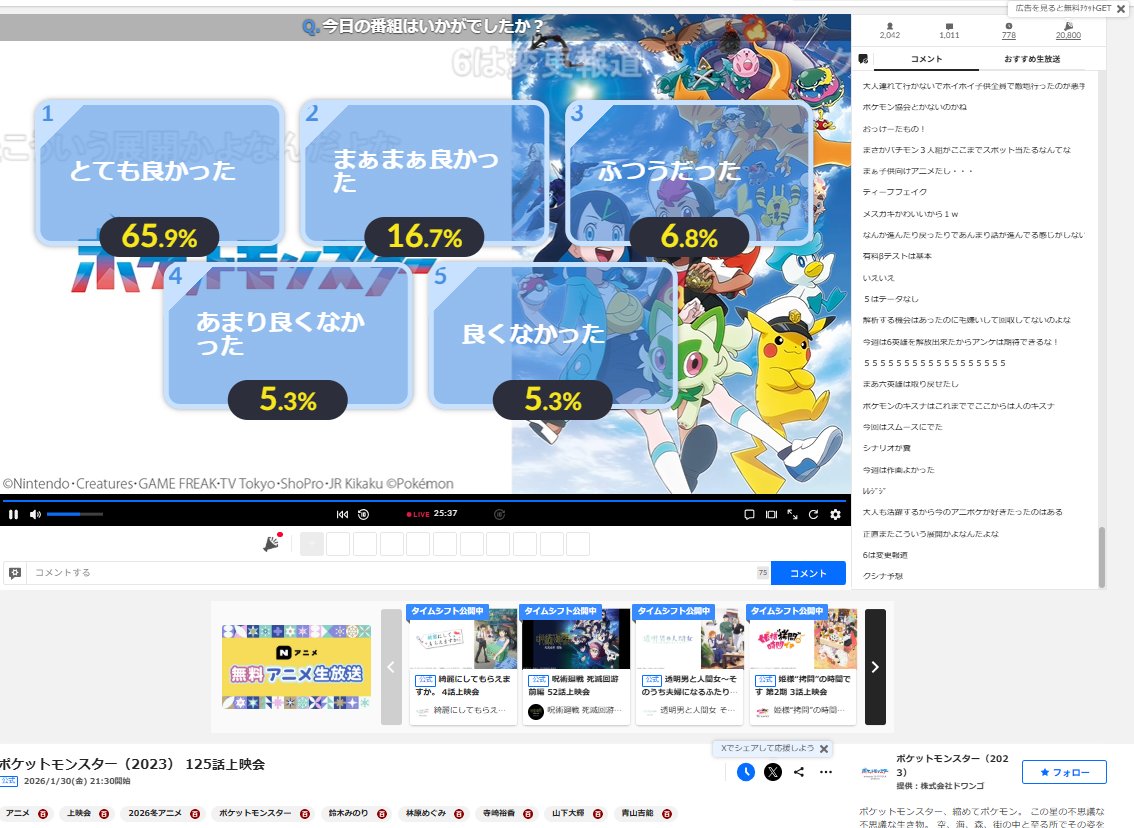Click the blue timeshift clock icon

point(746,772)
